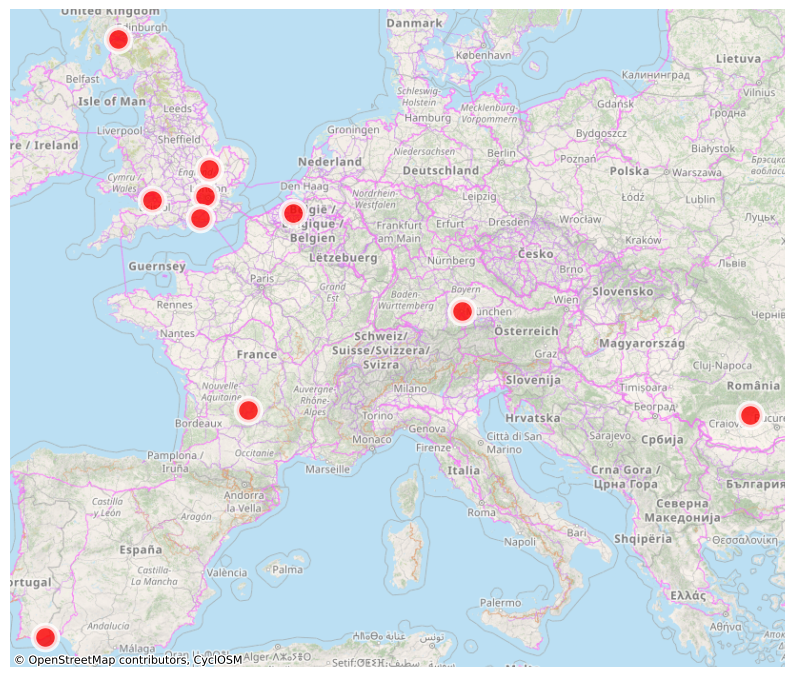This screenshot has width=795, height=677.
Task: Click the Slovensko country label
Action: (x=623, y=292)
